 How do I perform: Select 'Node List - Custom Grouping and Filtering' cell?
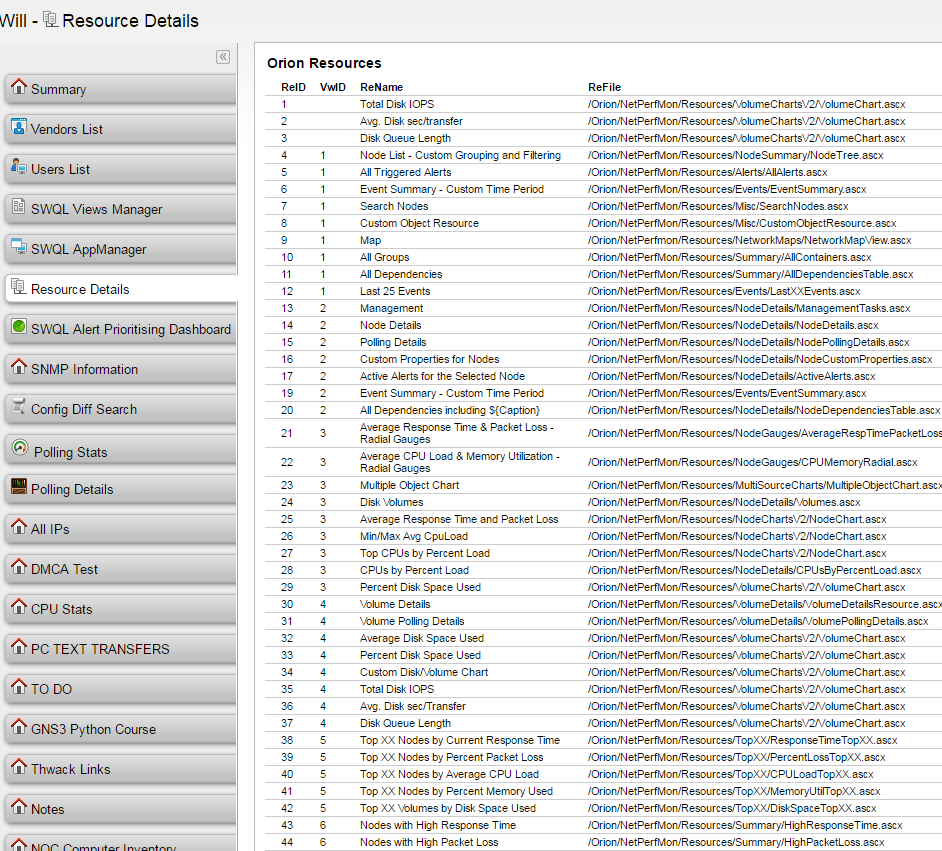(460, 155)
